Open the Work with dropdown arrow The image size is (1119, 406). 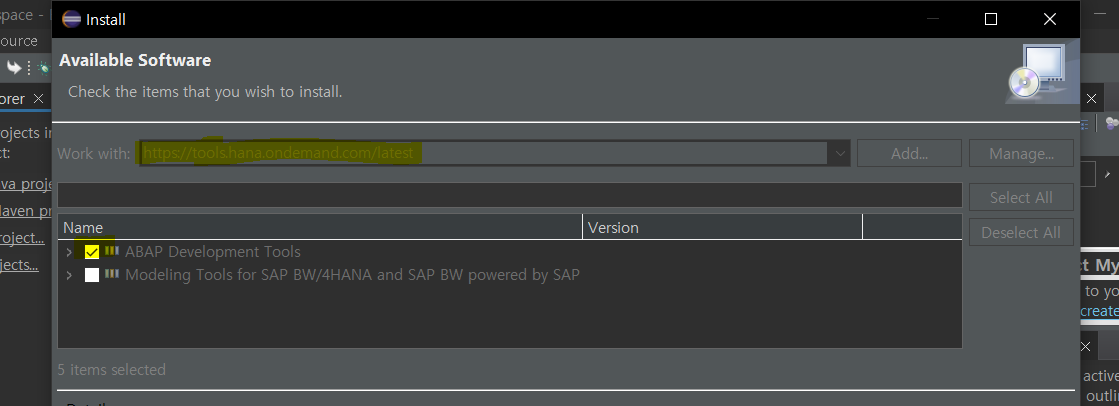(839, 153)
